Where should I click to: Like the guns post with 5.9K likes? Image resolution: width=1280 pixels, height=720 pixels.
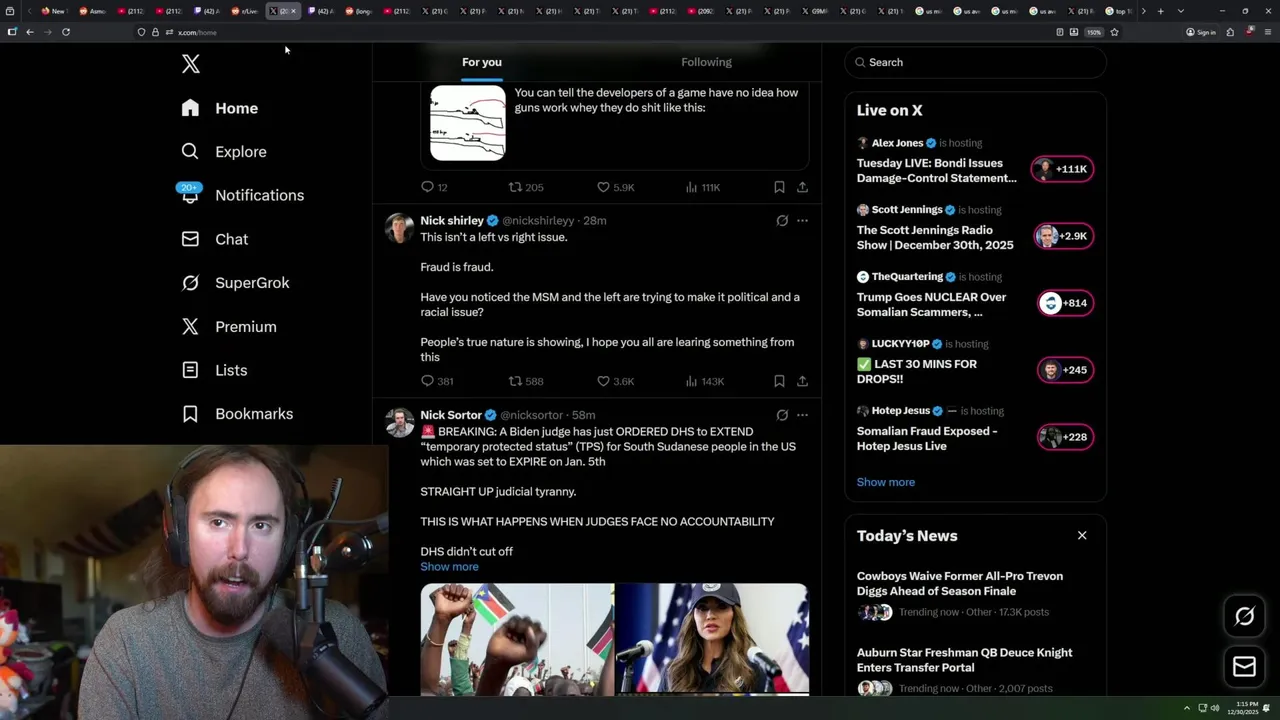615,187
